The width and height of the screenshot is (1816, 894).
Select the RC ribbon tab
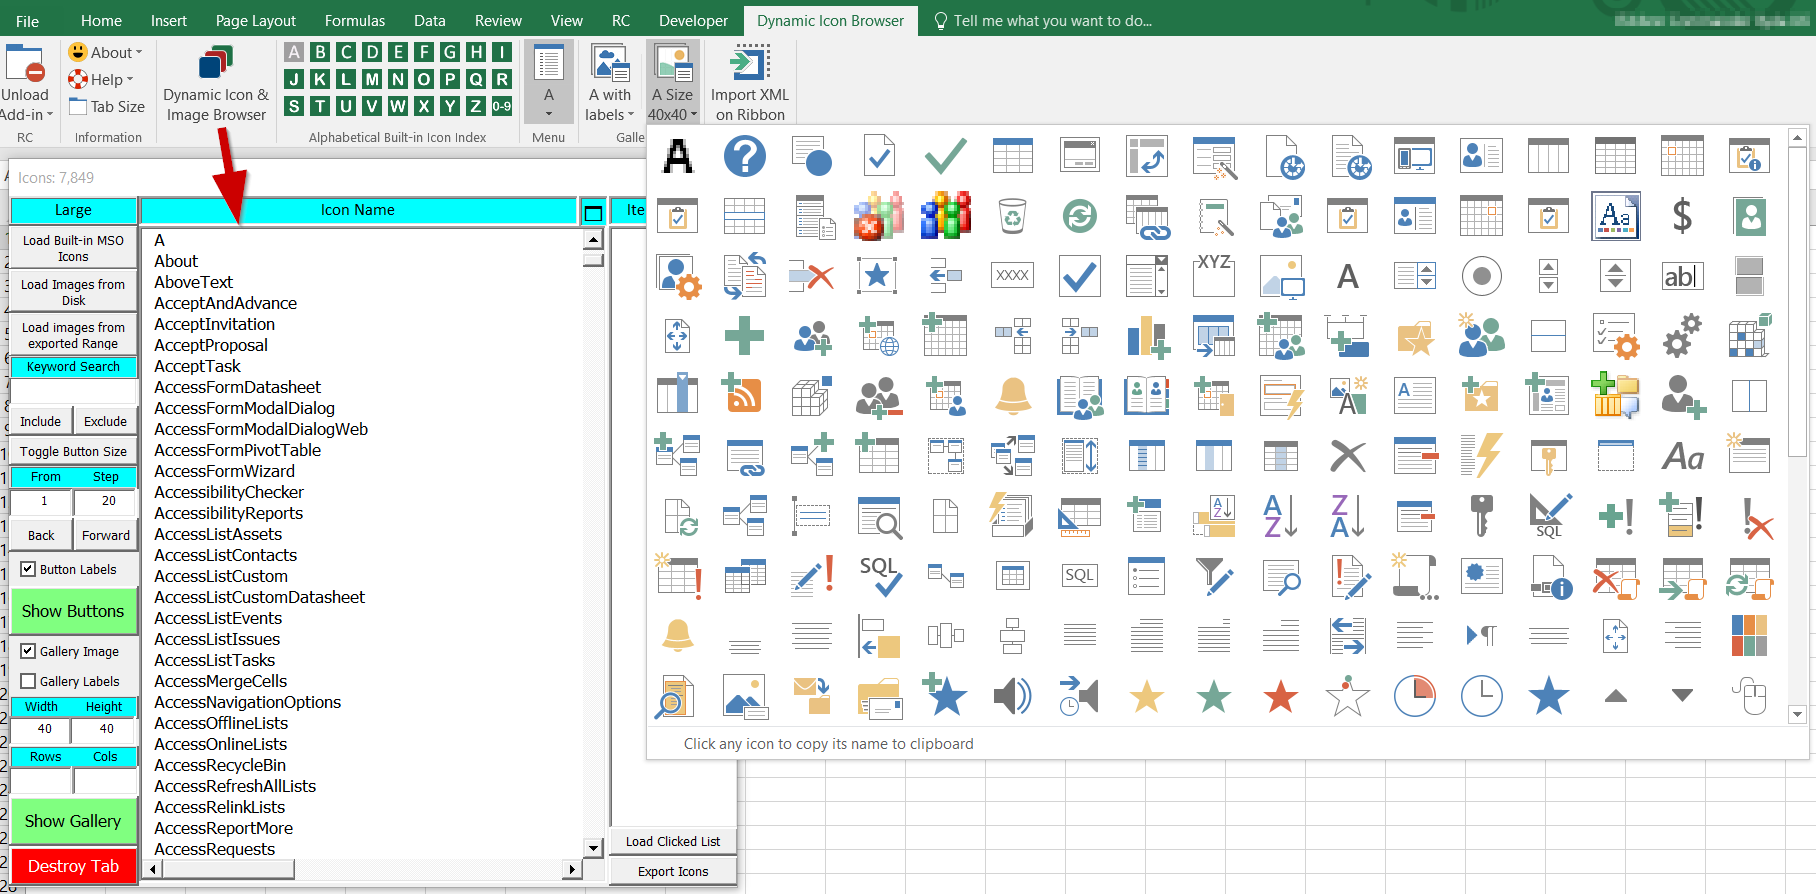(x=621, y=20)
